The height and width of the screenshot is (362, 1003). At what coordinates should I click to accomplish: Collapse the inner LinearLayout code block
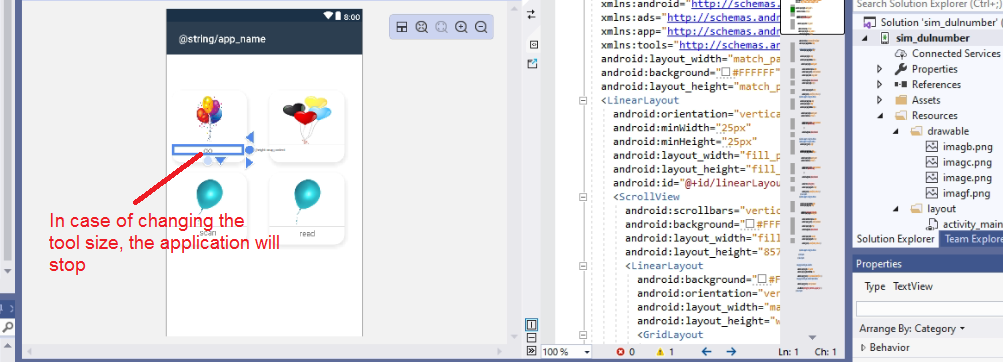pos(583,265)
